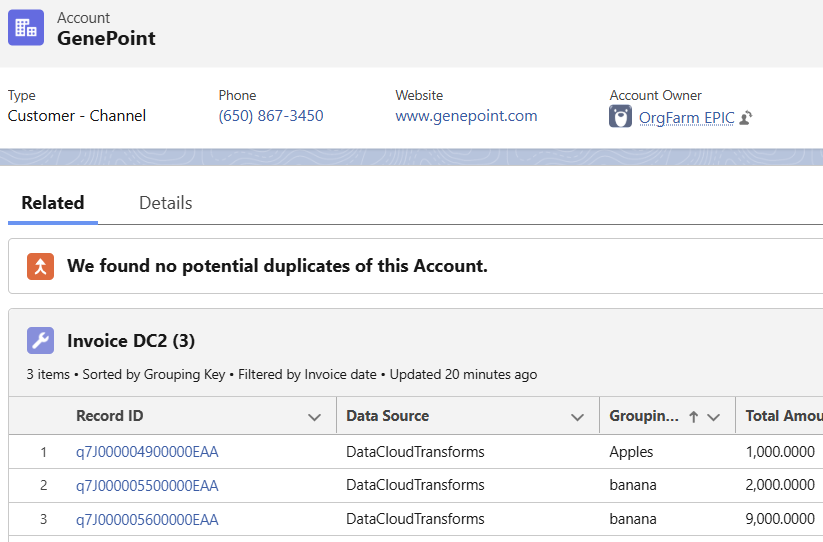This screenshot has width=823, height=542.
Task: Sort by the Grouping Key column header
Action: [x=643, y=416]
